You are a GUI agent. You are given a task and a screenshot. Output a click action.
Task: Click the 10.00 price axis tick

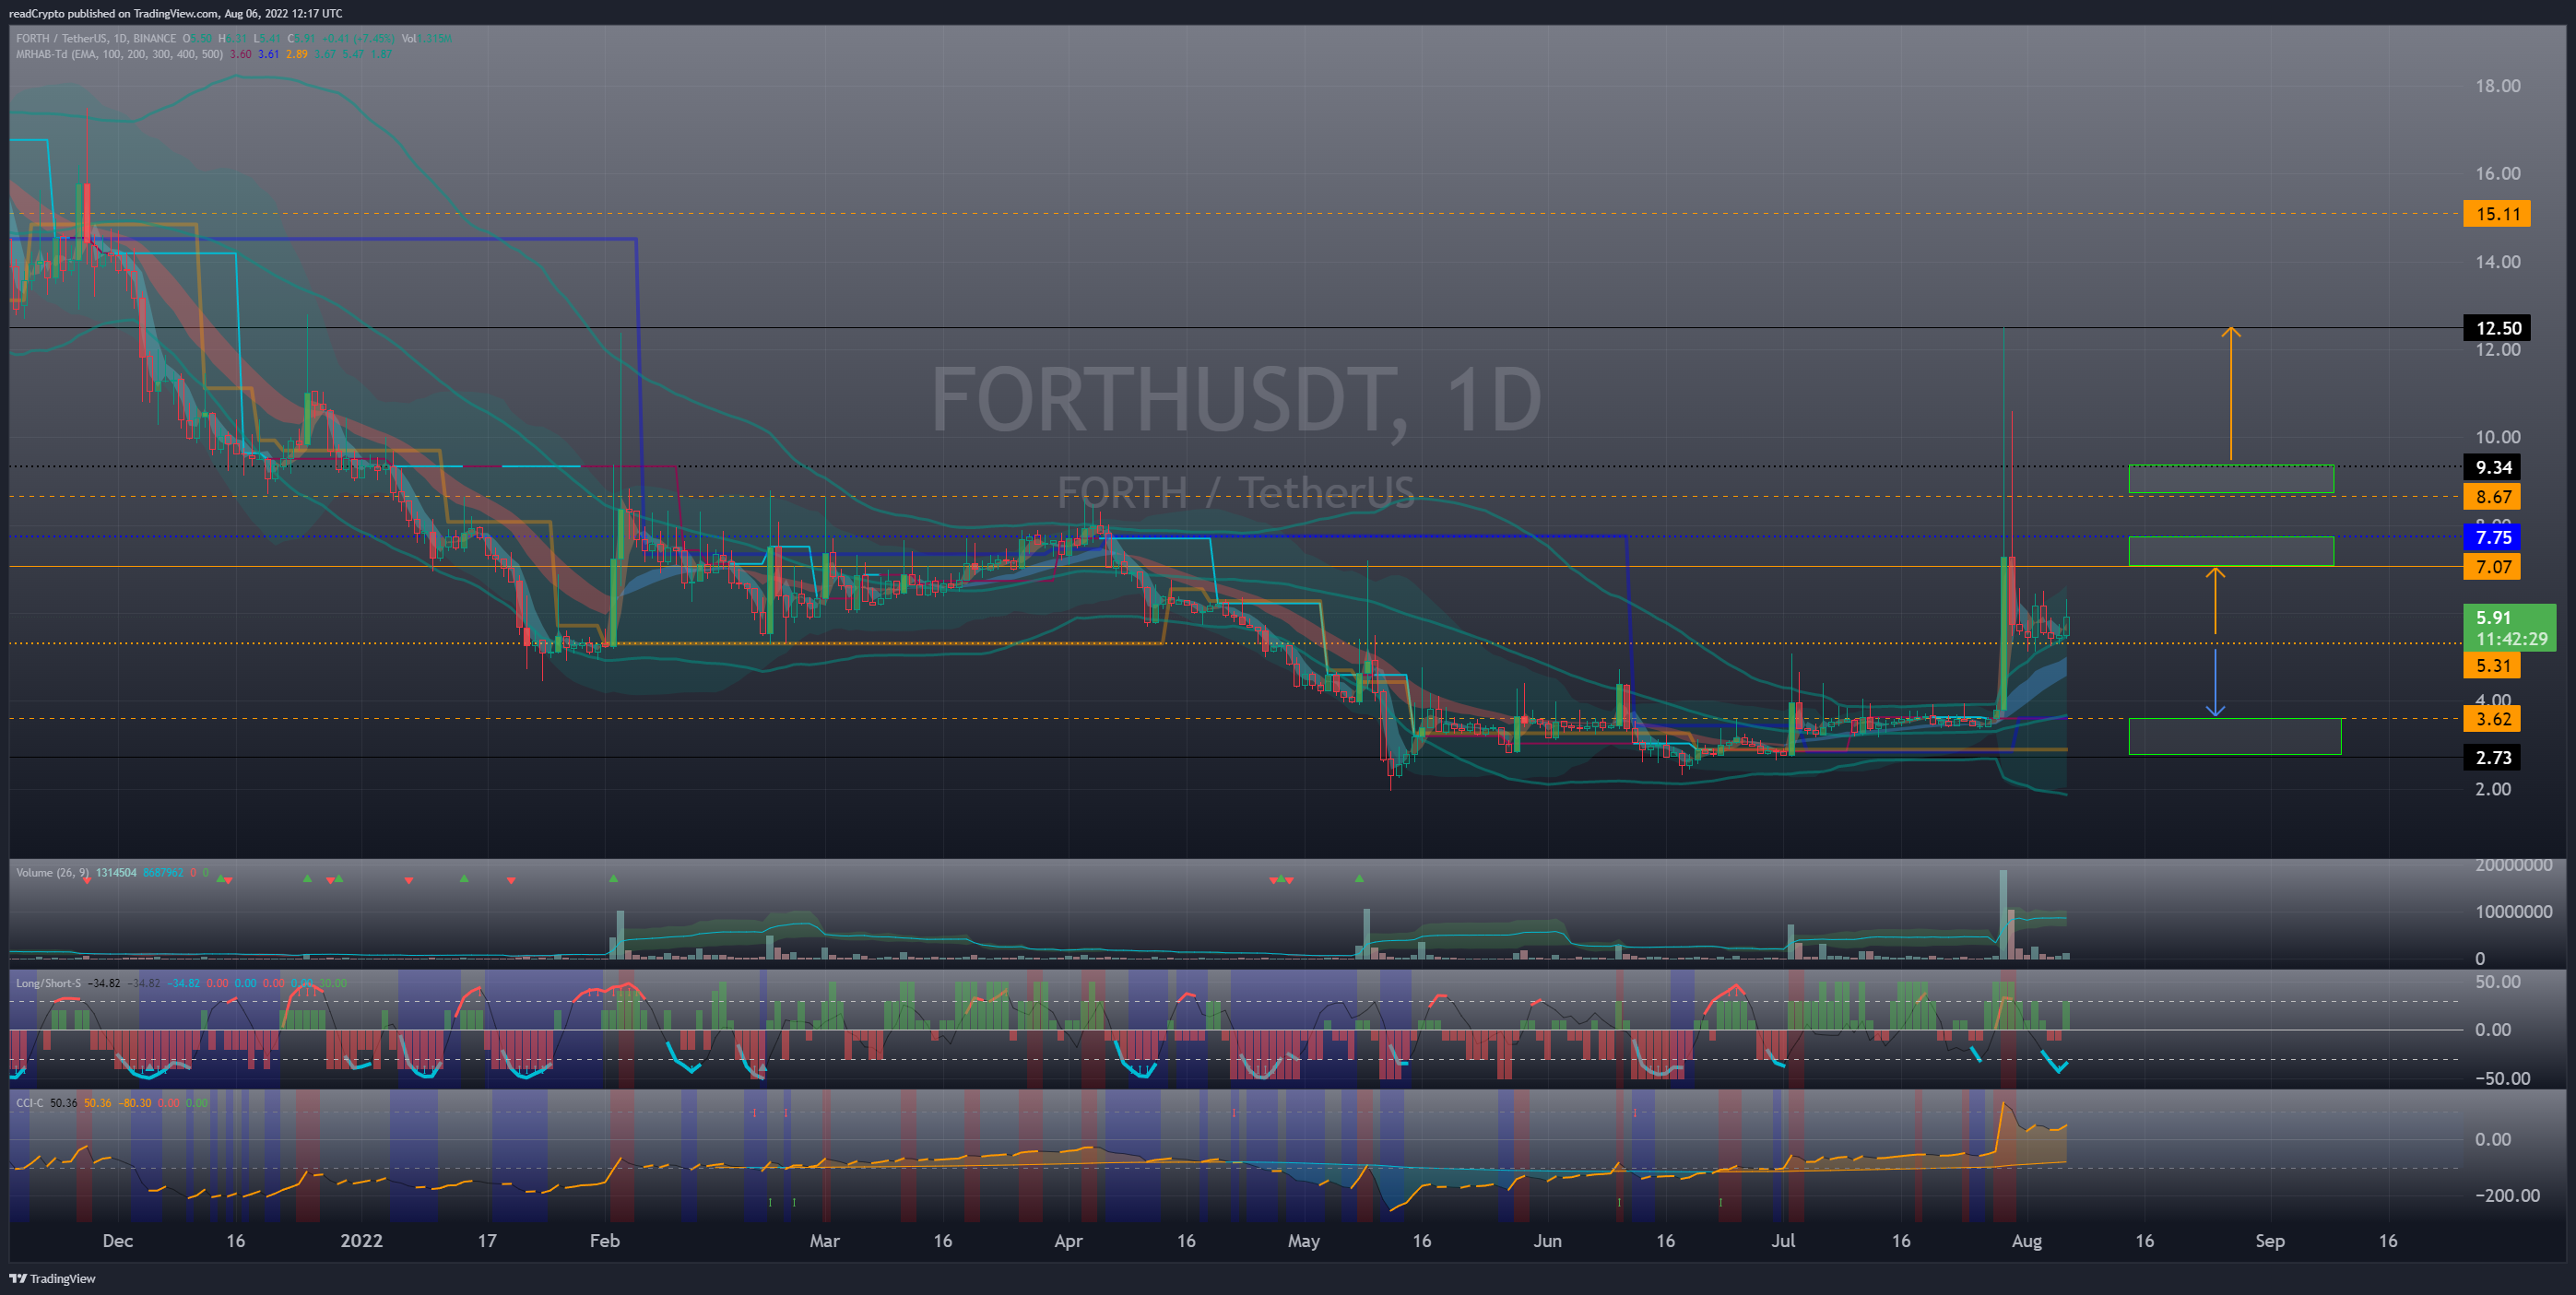[2497, 437]
